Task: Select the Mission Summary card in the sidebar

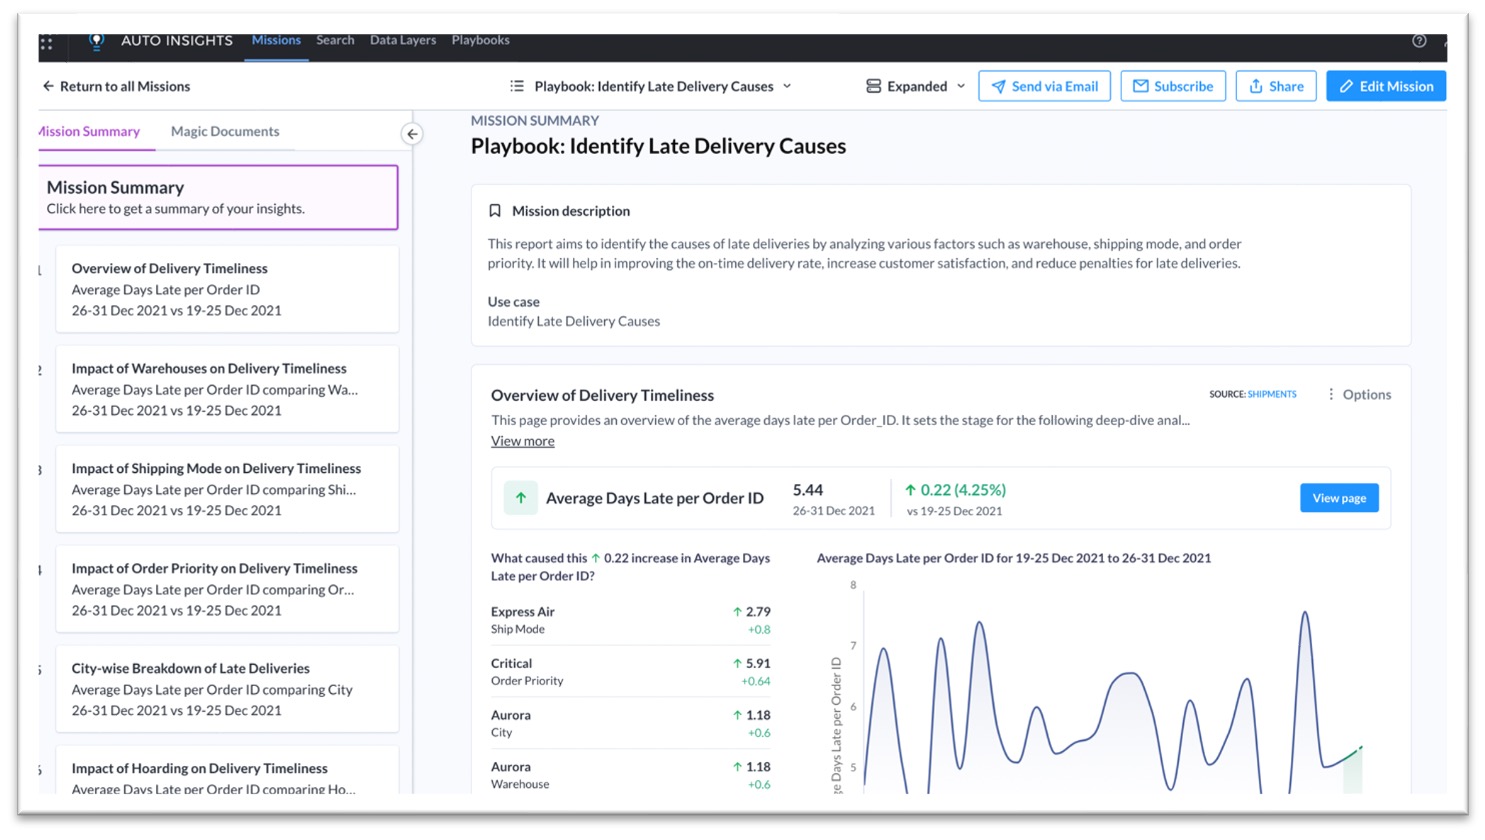Action: [x=218, y=197]
